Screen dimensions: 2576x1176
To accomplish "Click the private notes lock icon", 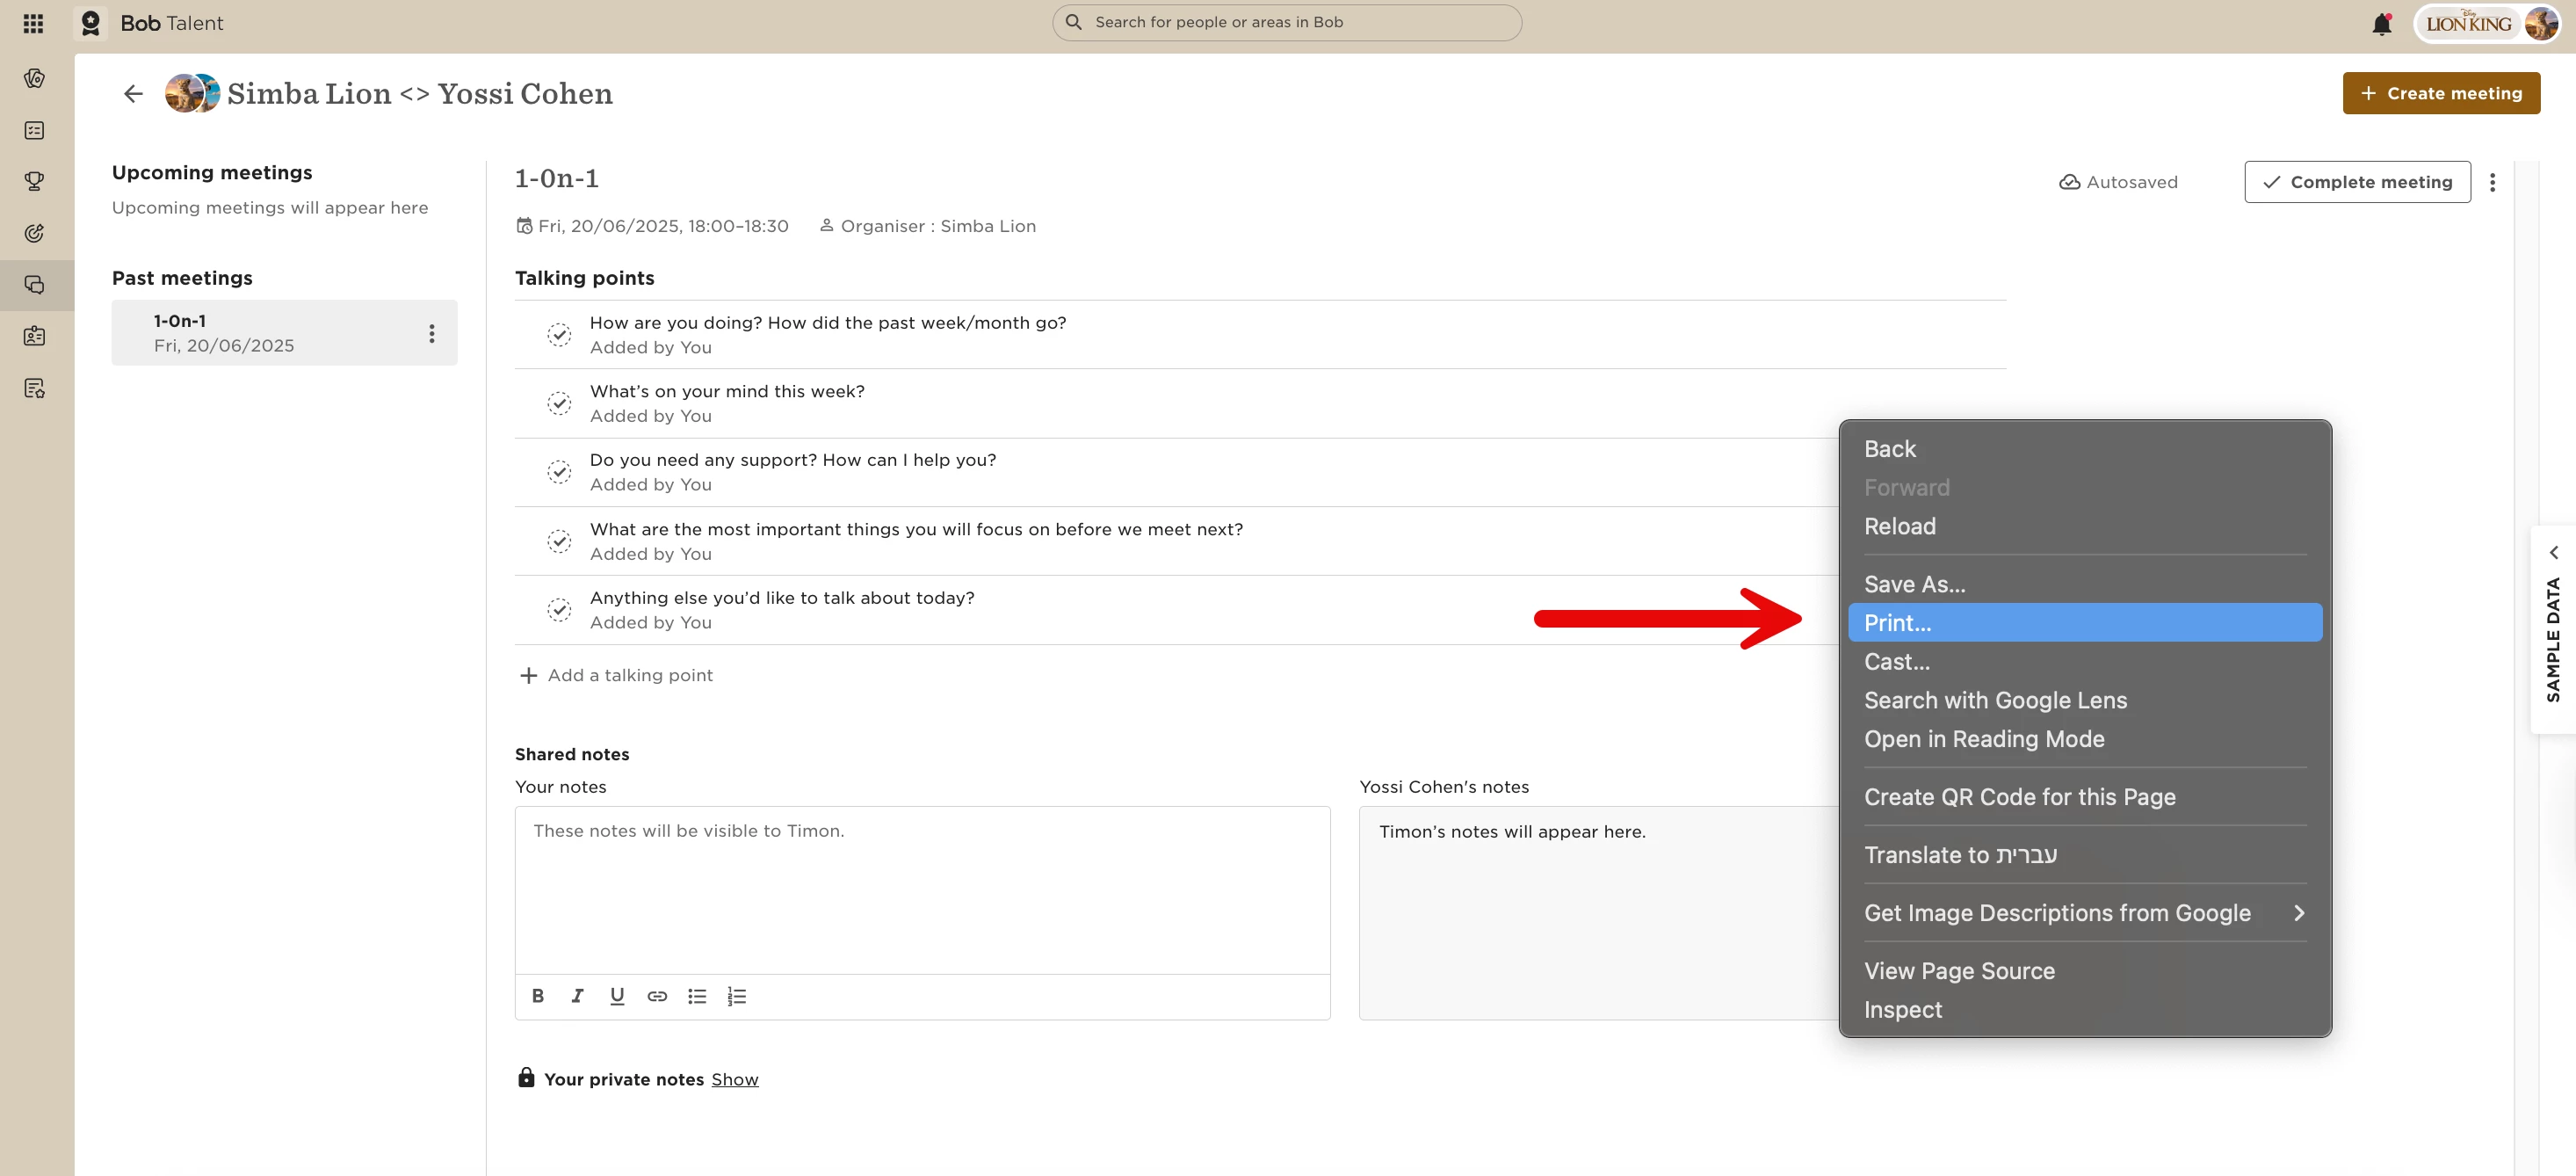I will [x=526, y=1077].
